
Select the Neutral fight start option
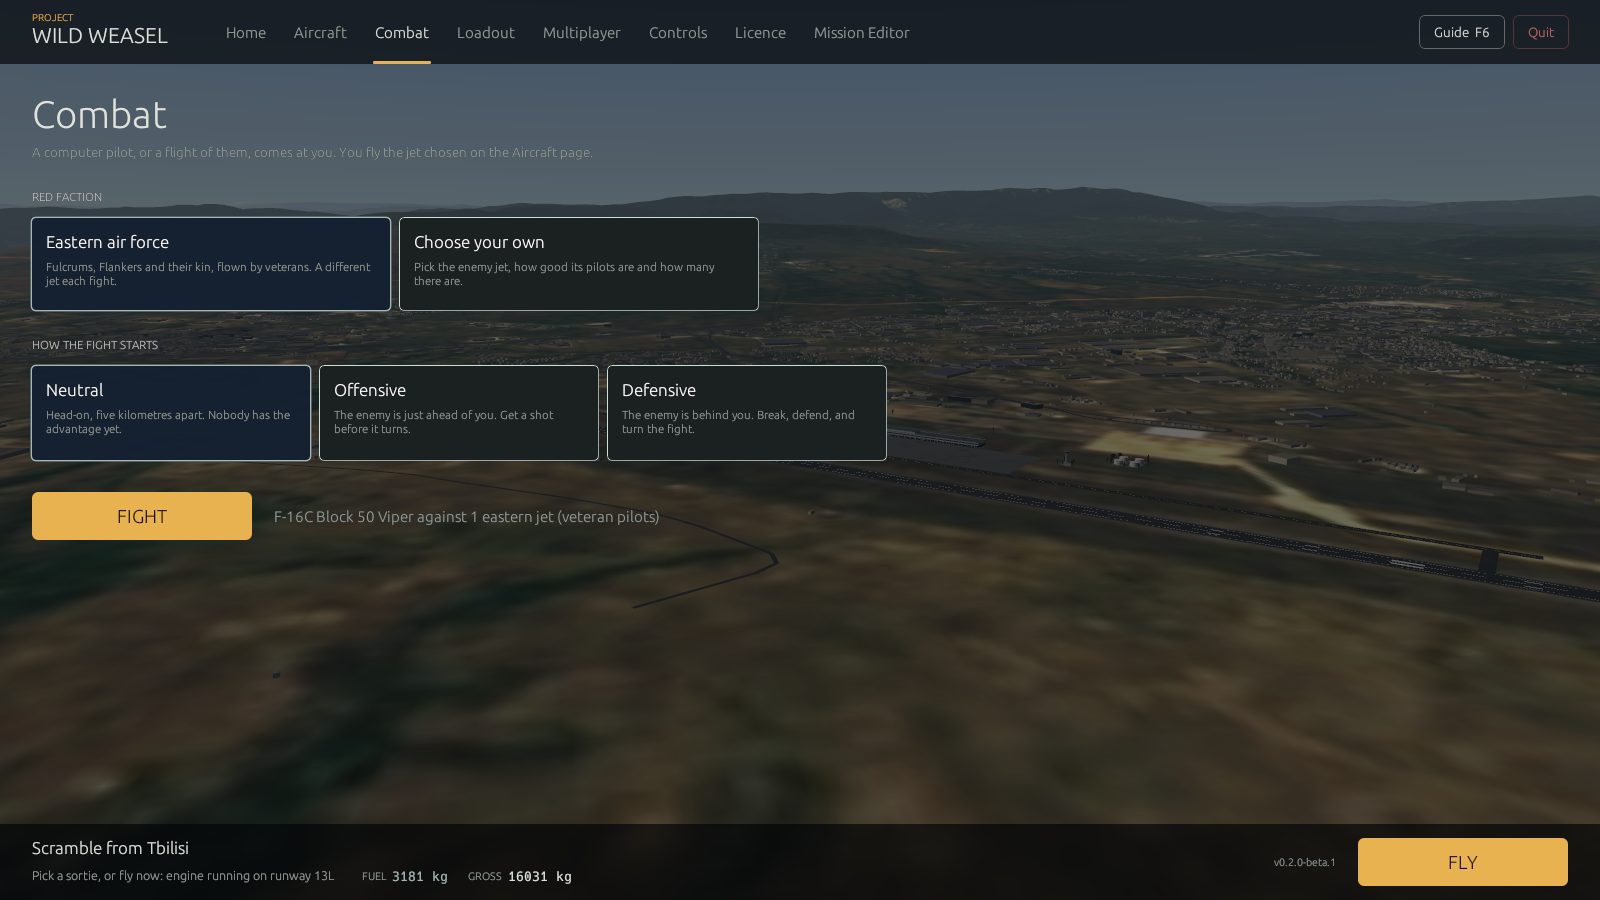tap(171, 413)
